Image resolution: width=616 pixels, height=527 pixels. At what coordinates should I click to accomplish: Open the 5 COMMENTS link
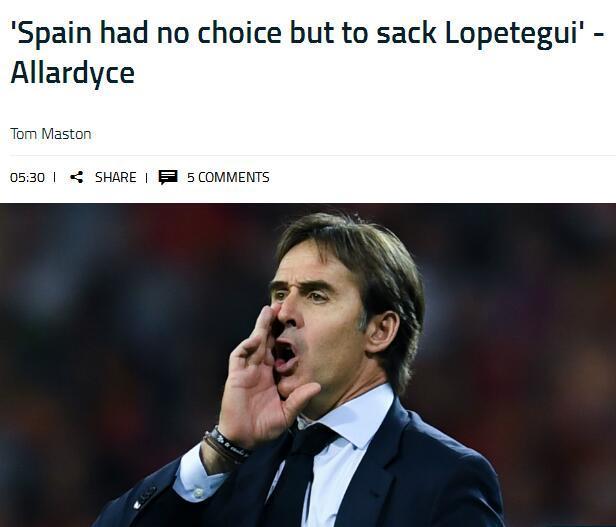click(x=228, y=177)
